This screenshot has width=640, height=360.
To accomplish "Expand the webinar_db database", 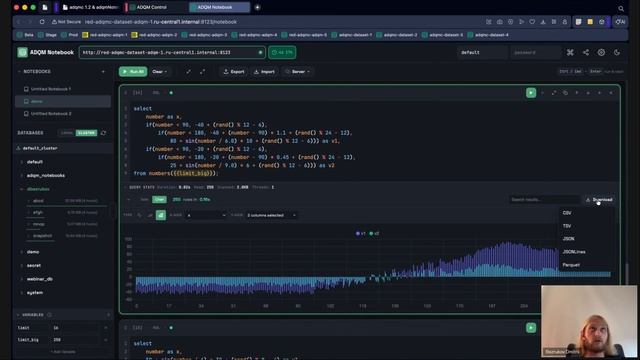I will click(39, 279).
